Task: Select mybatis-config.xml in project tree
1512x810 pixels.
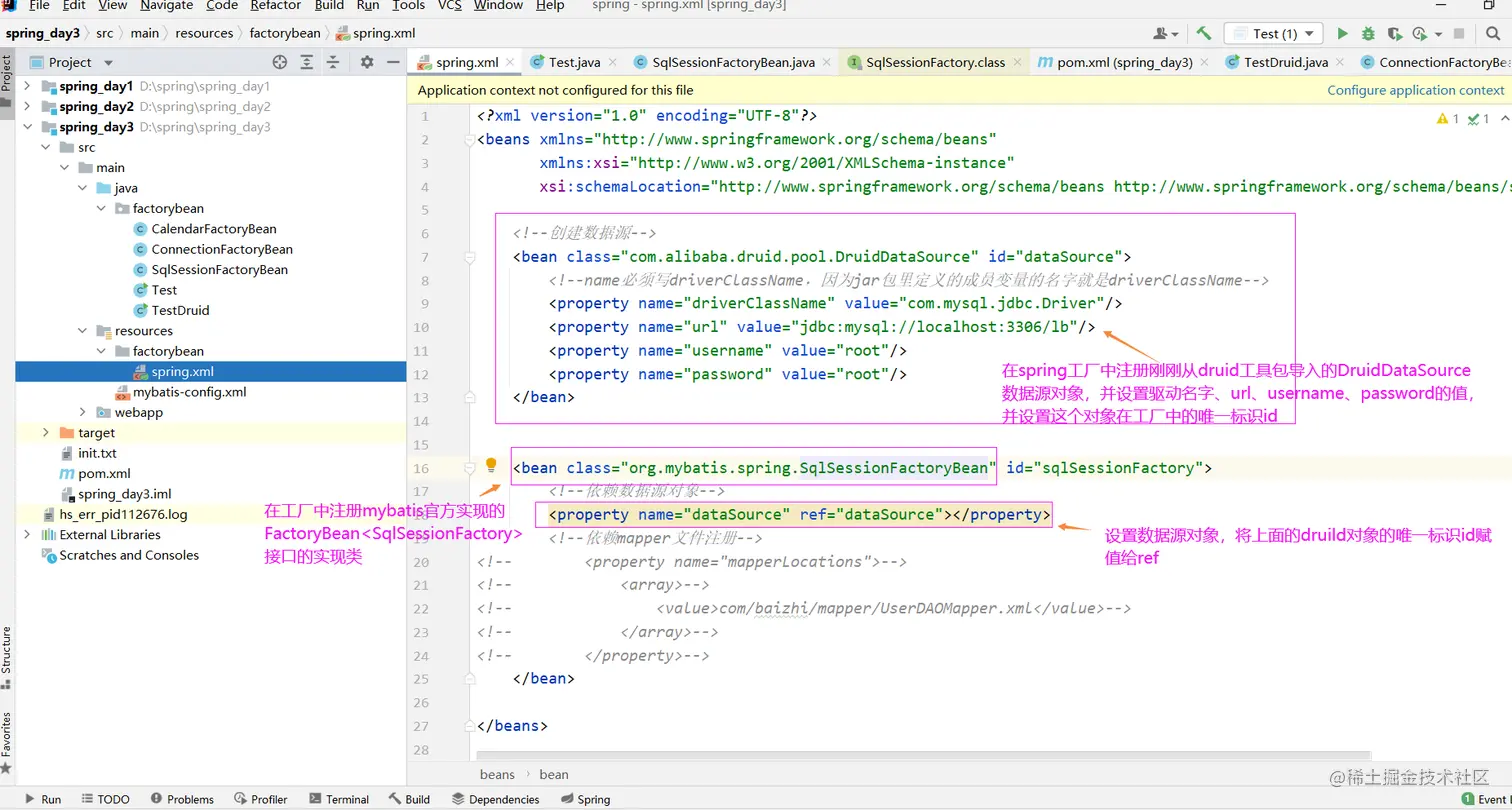Action: pos(190,392)
